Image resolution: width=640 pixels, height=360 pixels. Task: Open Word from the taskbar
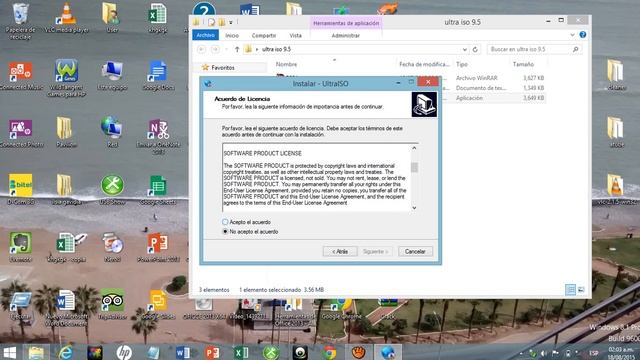(x=182, y=352)
